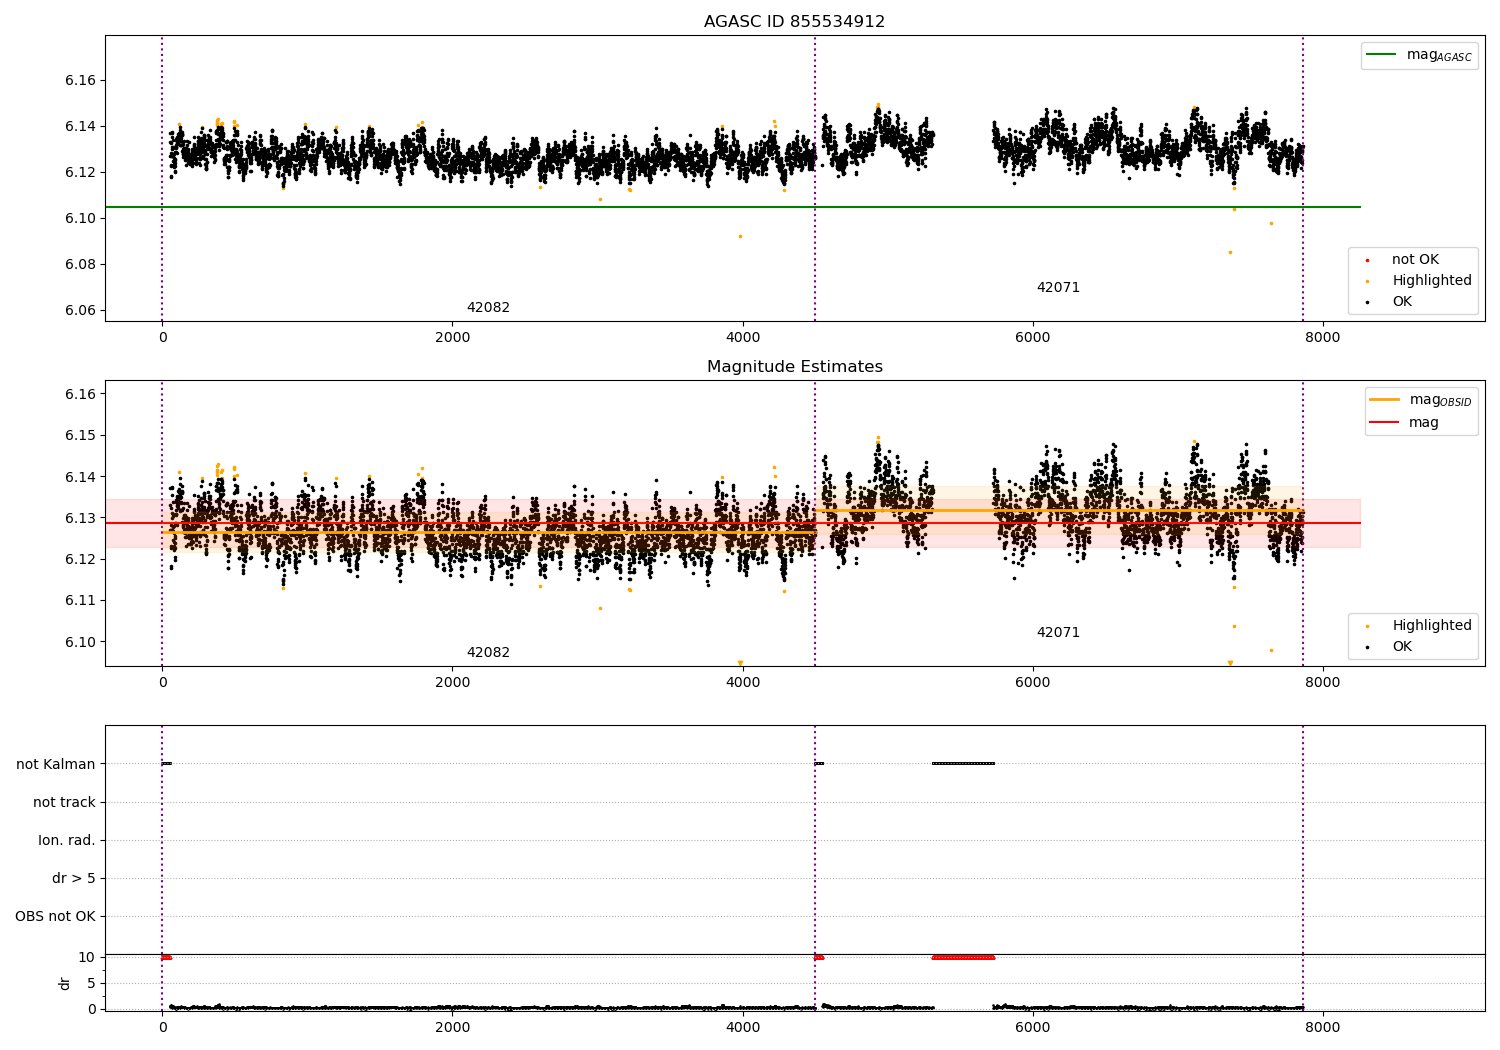Click the 'dr > 5' y-axis label
1500x1050 pixels.
[x=74, y=878]
